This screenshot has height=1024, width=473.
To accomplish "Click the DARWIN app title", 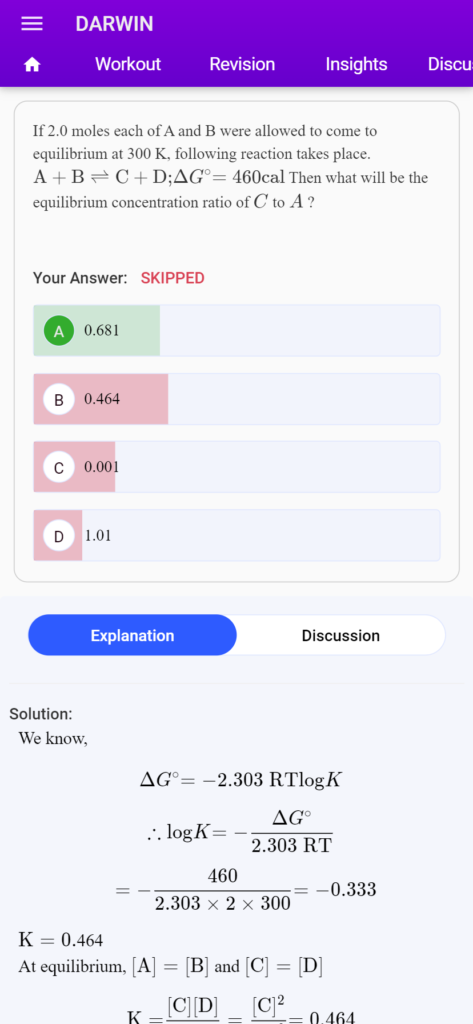I will pos(114,24).
